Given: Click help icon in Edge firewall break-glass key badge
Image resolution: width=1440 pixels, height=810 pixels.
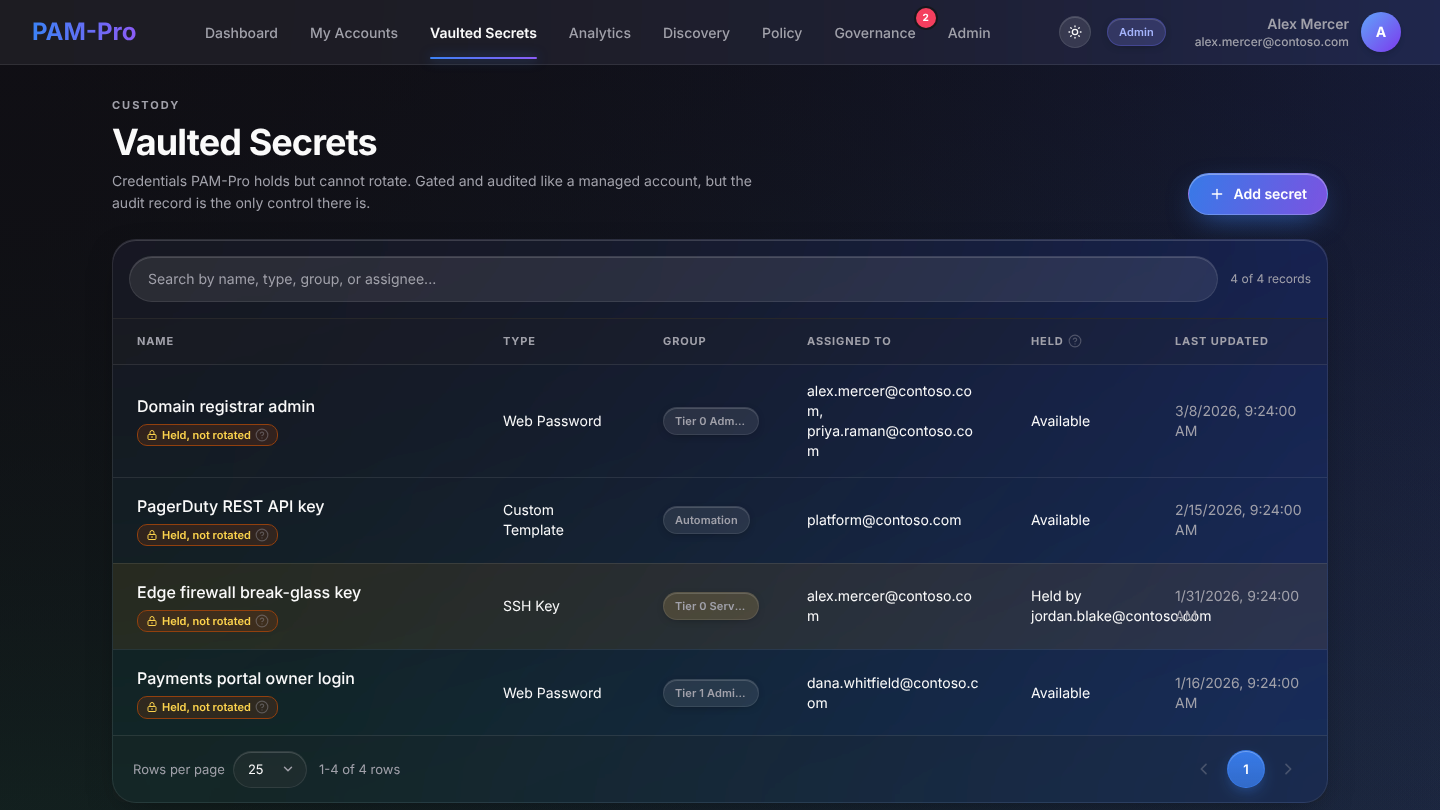Looking at the screenshot, I should tap(262, 621).
